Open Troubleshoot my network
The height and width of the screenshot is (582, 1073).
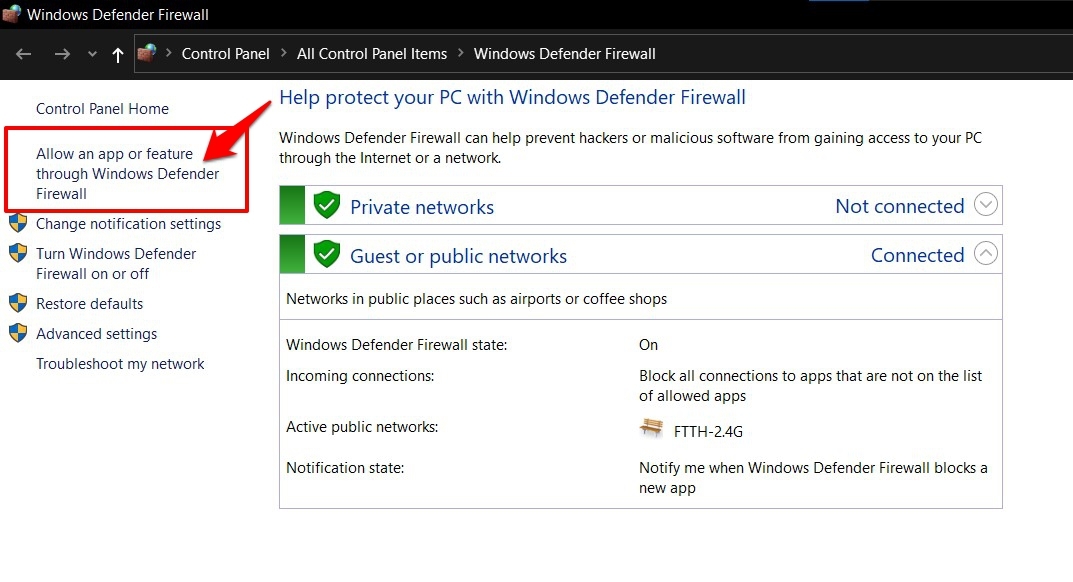pyautogui.click(x=120, y=364)
